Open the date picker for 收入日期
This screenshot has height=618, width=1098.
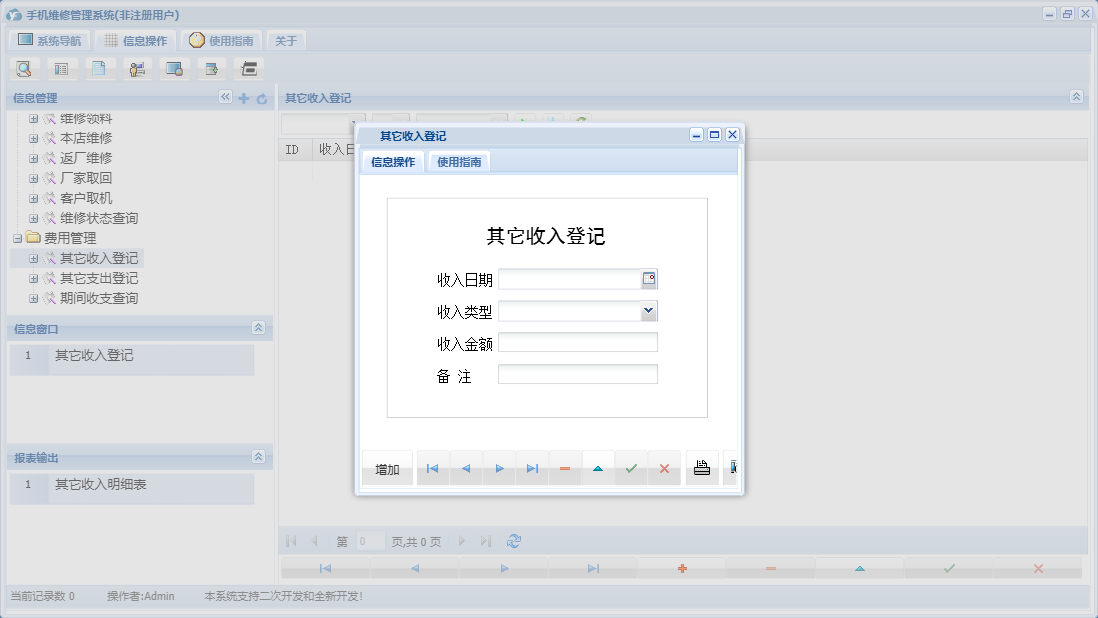pyautogui.click(x=649, y=279)
